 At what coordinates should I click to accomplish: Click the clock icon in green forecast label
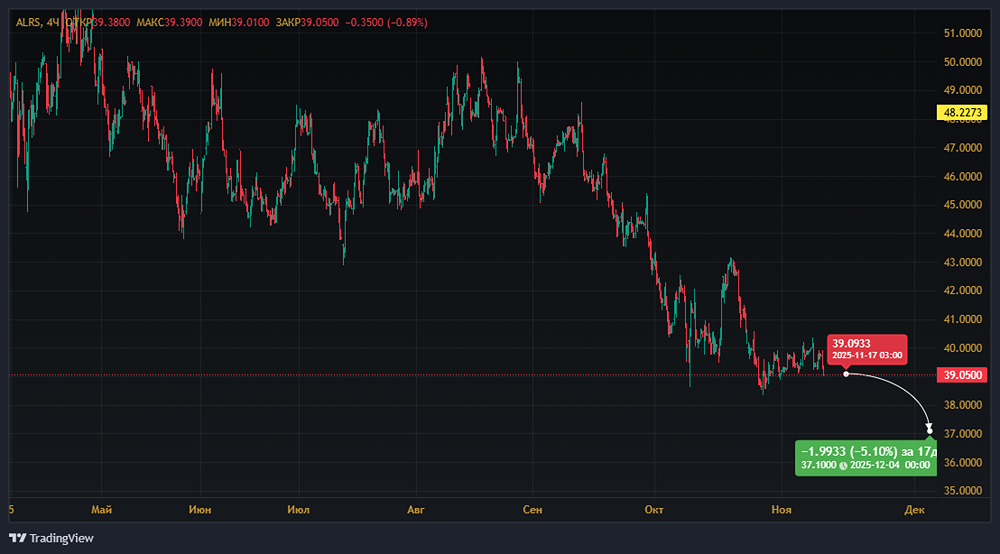click(x=843, y=465)
